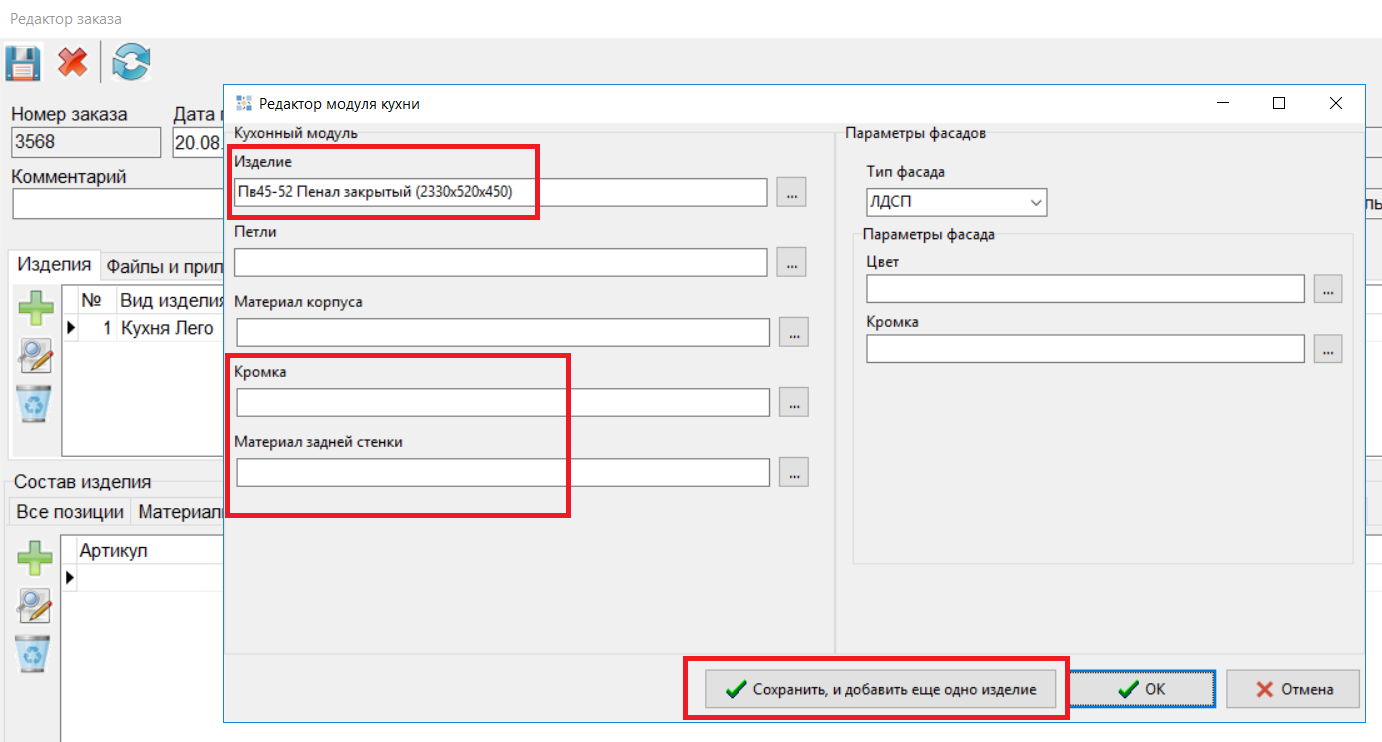Click edit magnifier icon in Изделия panel

click(x=36, y=355)
